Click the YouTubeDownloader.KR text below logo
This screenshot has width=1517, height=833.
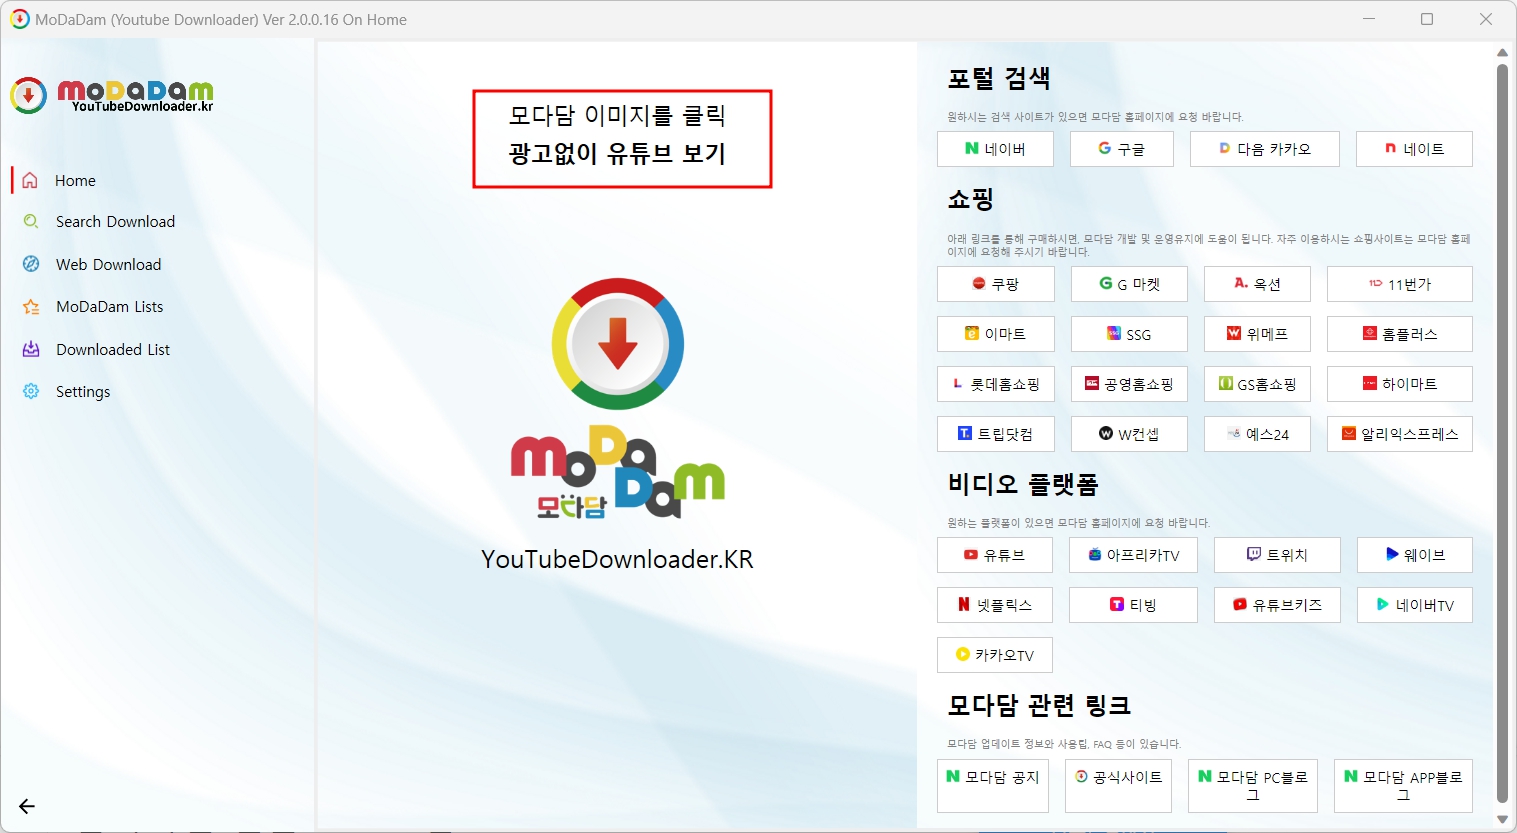coord(617,559)
